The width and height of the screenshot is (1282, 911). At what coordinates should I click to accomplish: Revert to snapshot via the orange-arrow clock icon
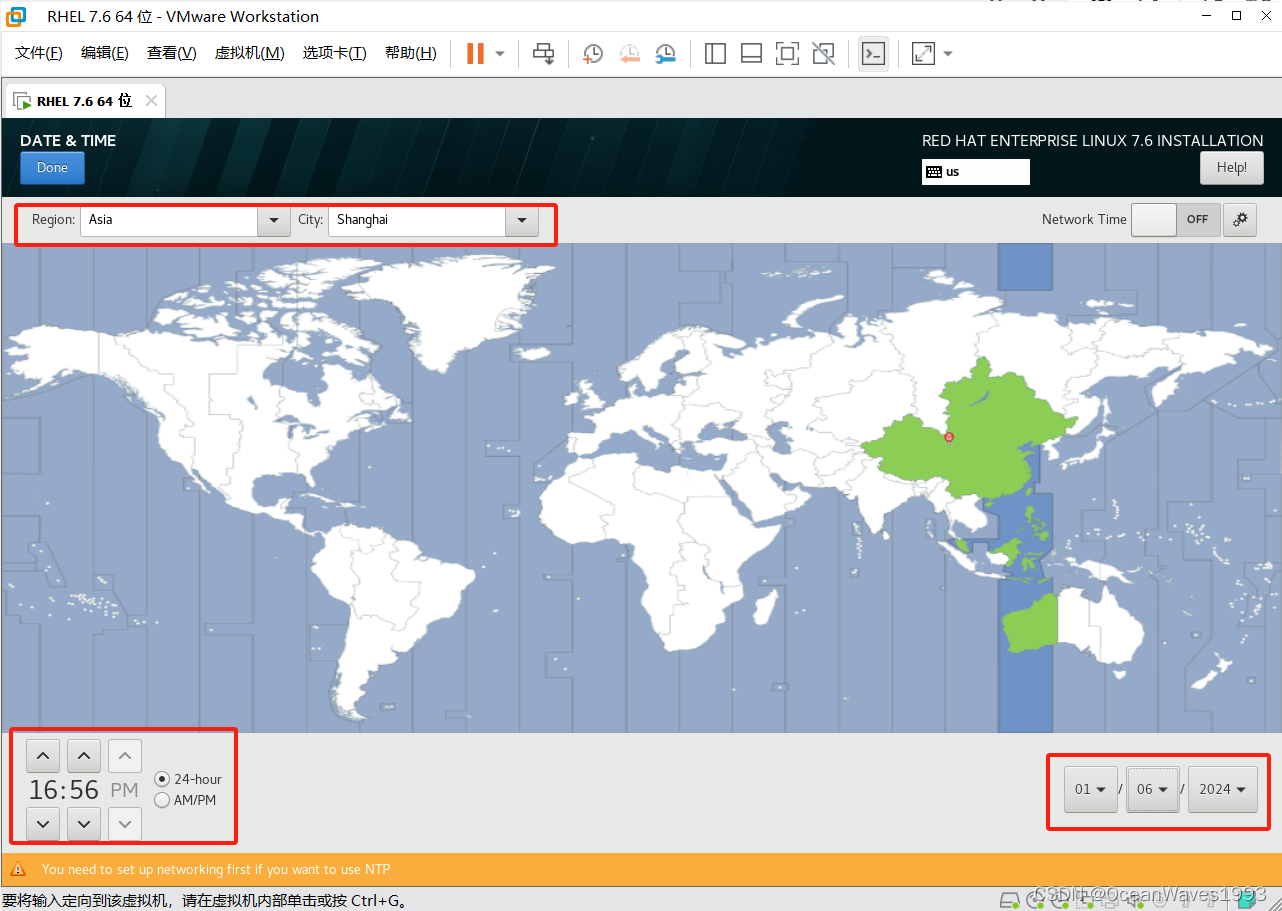coord(629,54)
